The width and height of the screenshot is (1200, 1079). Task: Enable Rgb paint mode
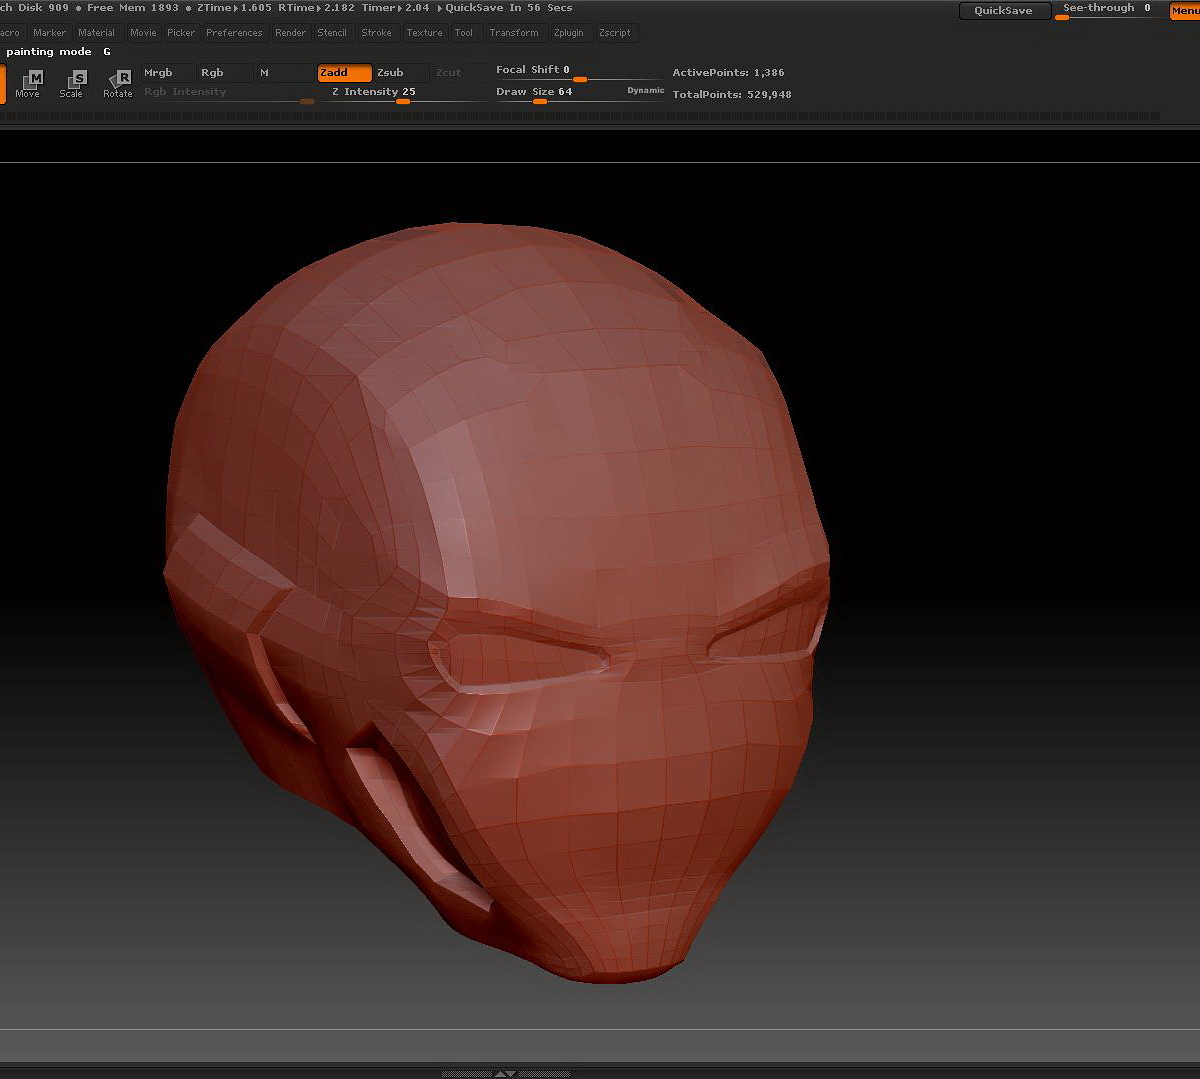224,73
